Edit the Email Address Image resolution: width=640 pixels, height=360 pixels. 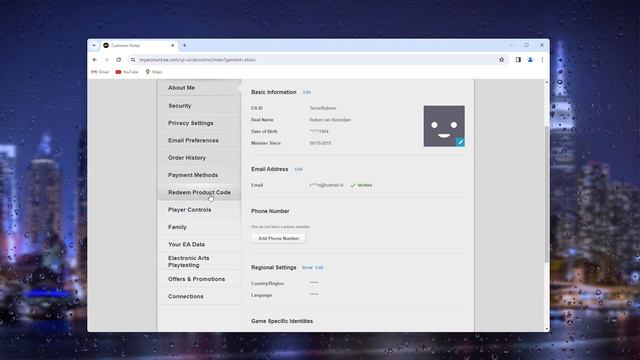298,169
